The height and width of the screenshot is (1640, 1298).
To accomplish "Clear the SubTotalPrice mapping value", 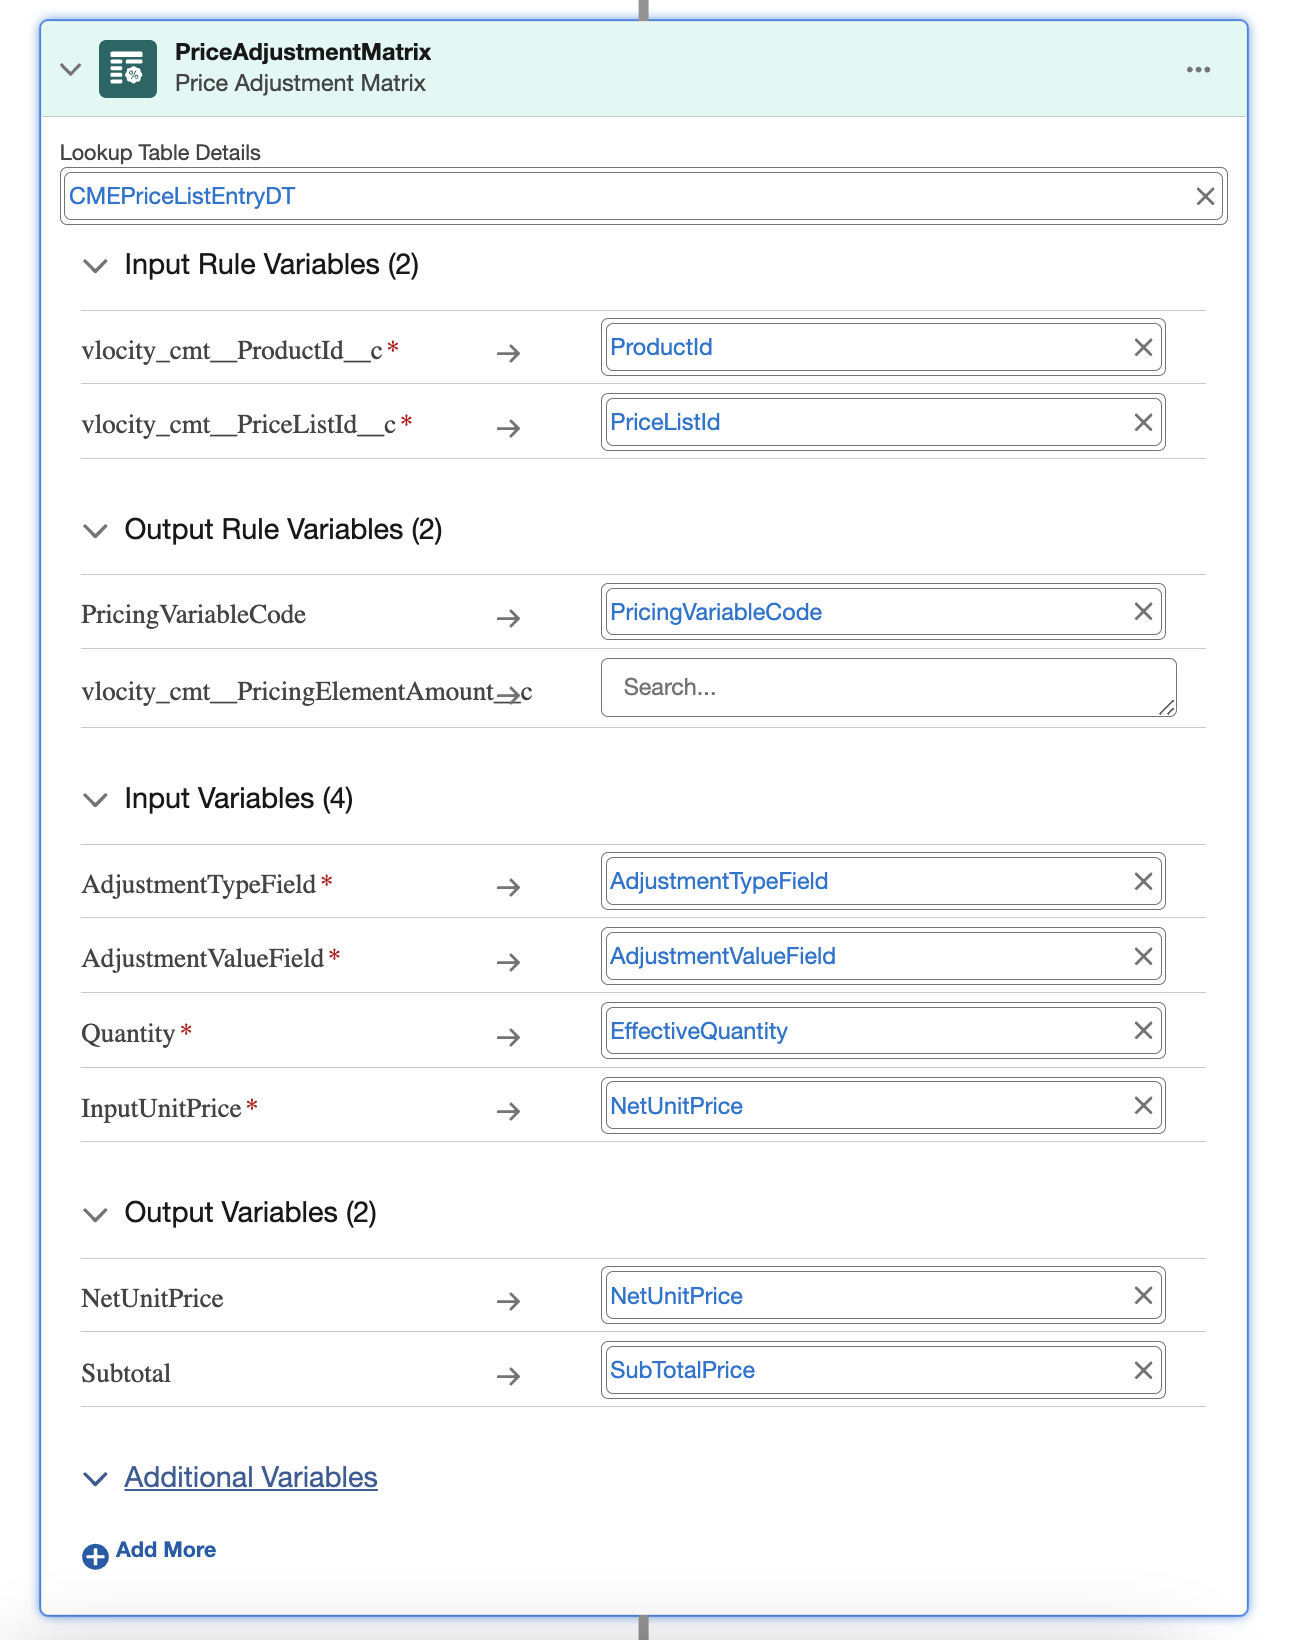I will coord(1143,1370).
